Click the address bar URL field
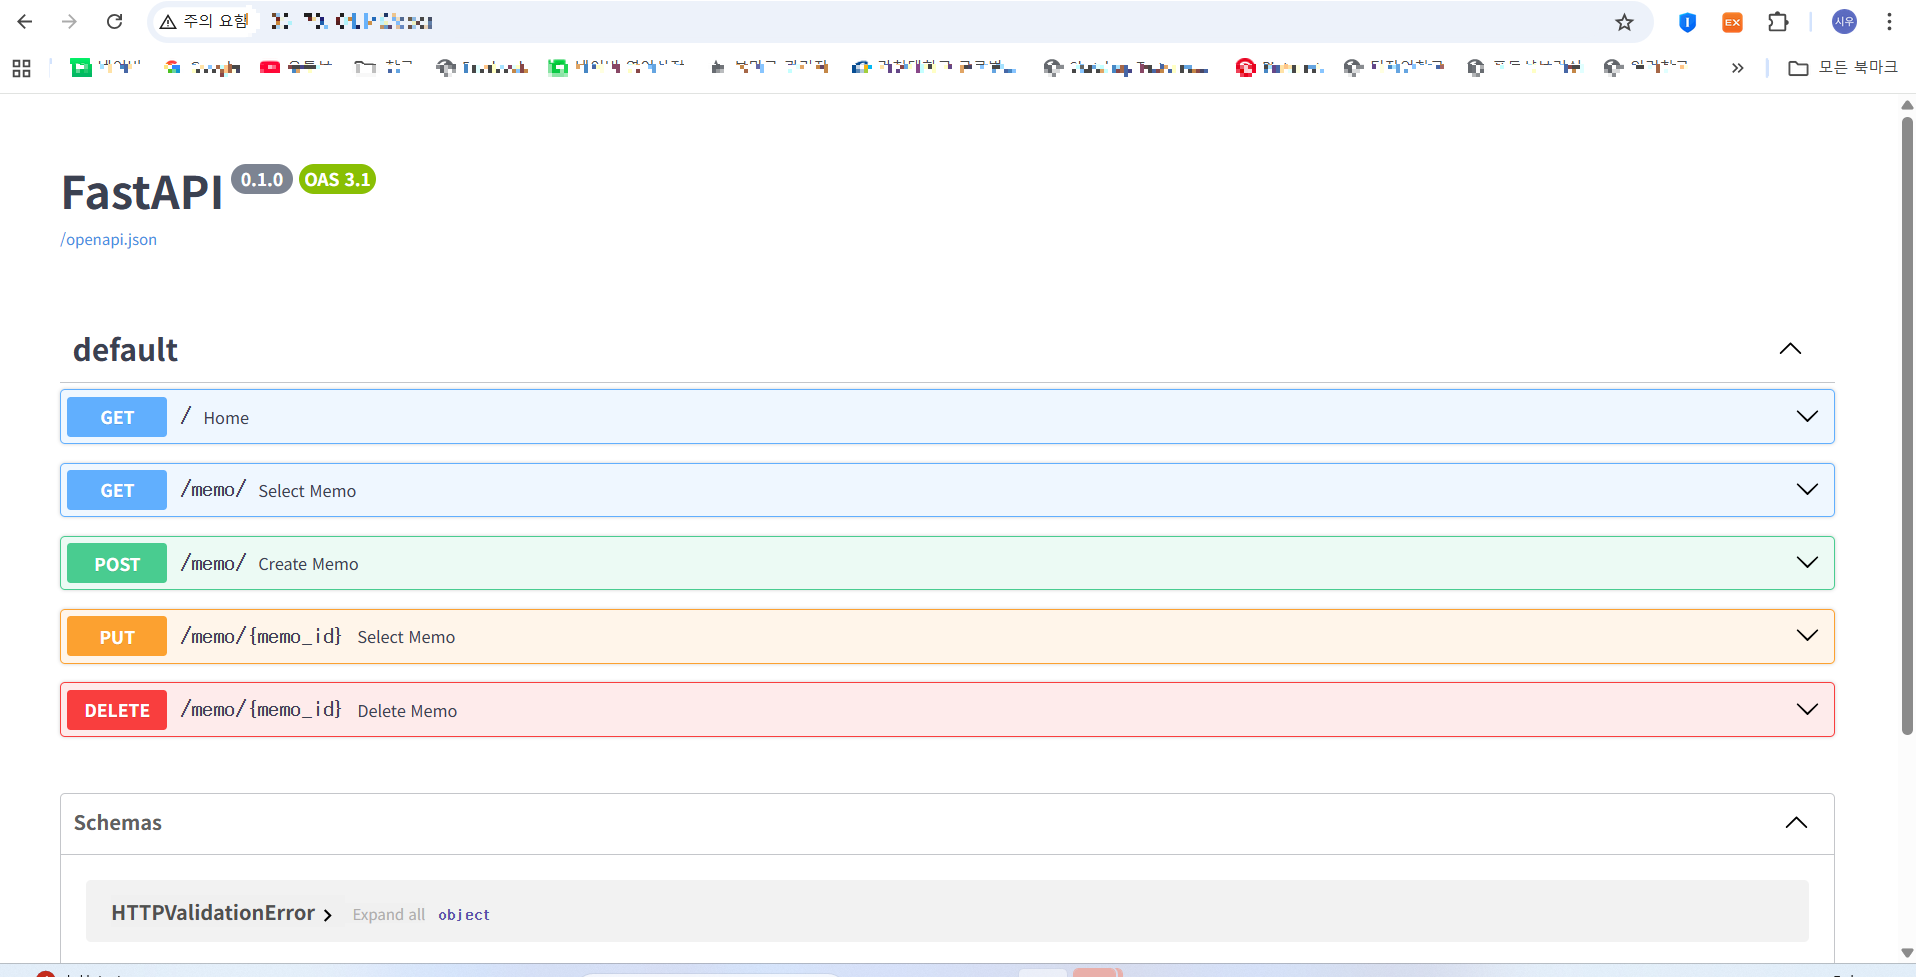 pos(900,22)
